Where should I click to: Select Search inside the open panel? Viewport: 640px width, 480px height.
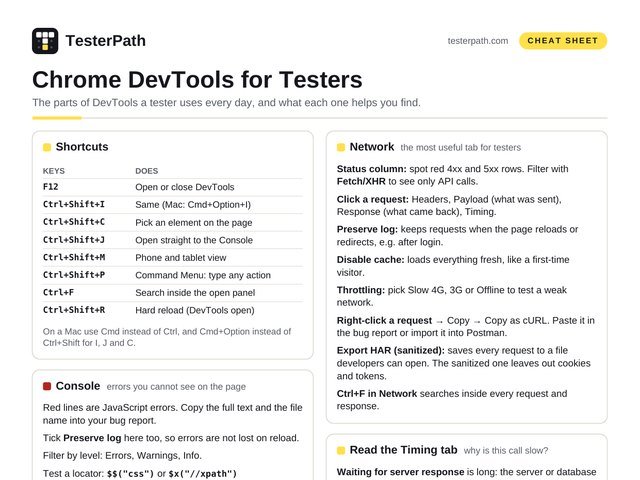[x=195, y=293]
